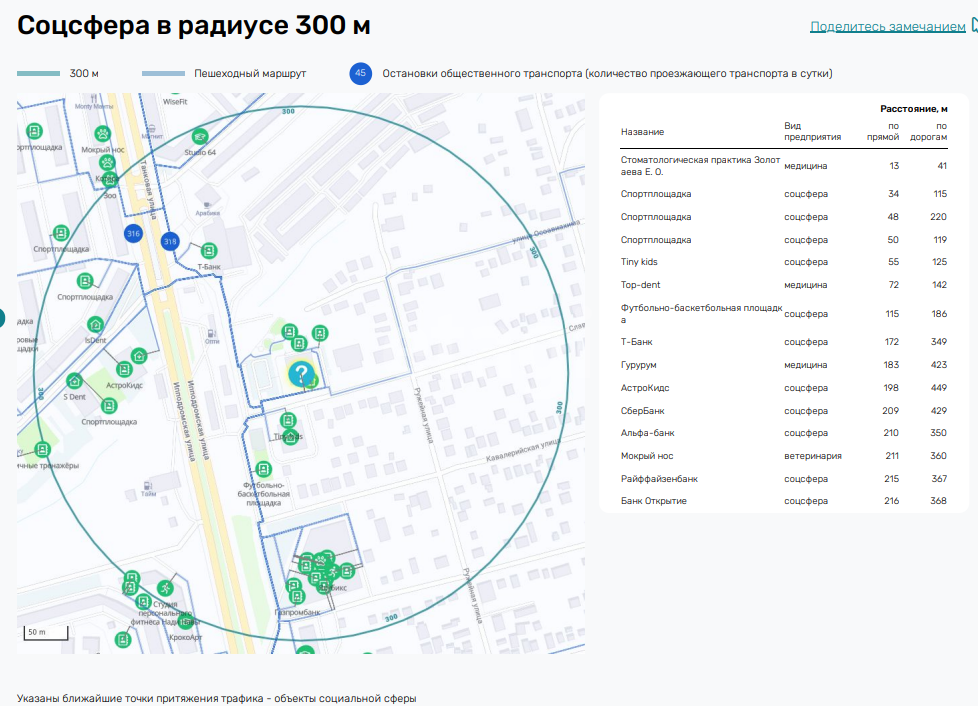Select the Т-Банк map marker
Viewport: 978px width, 706px height.
(x=209, y=251)
